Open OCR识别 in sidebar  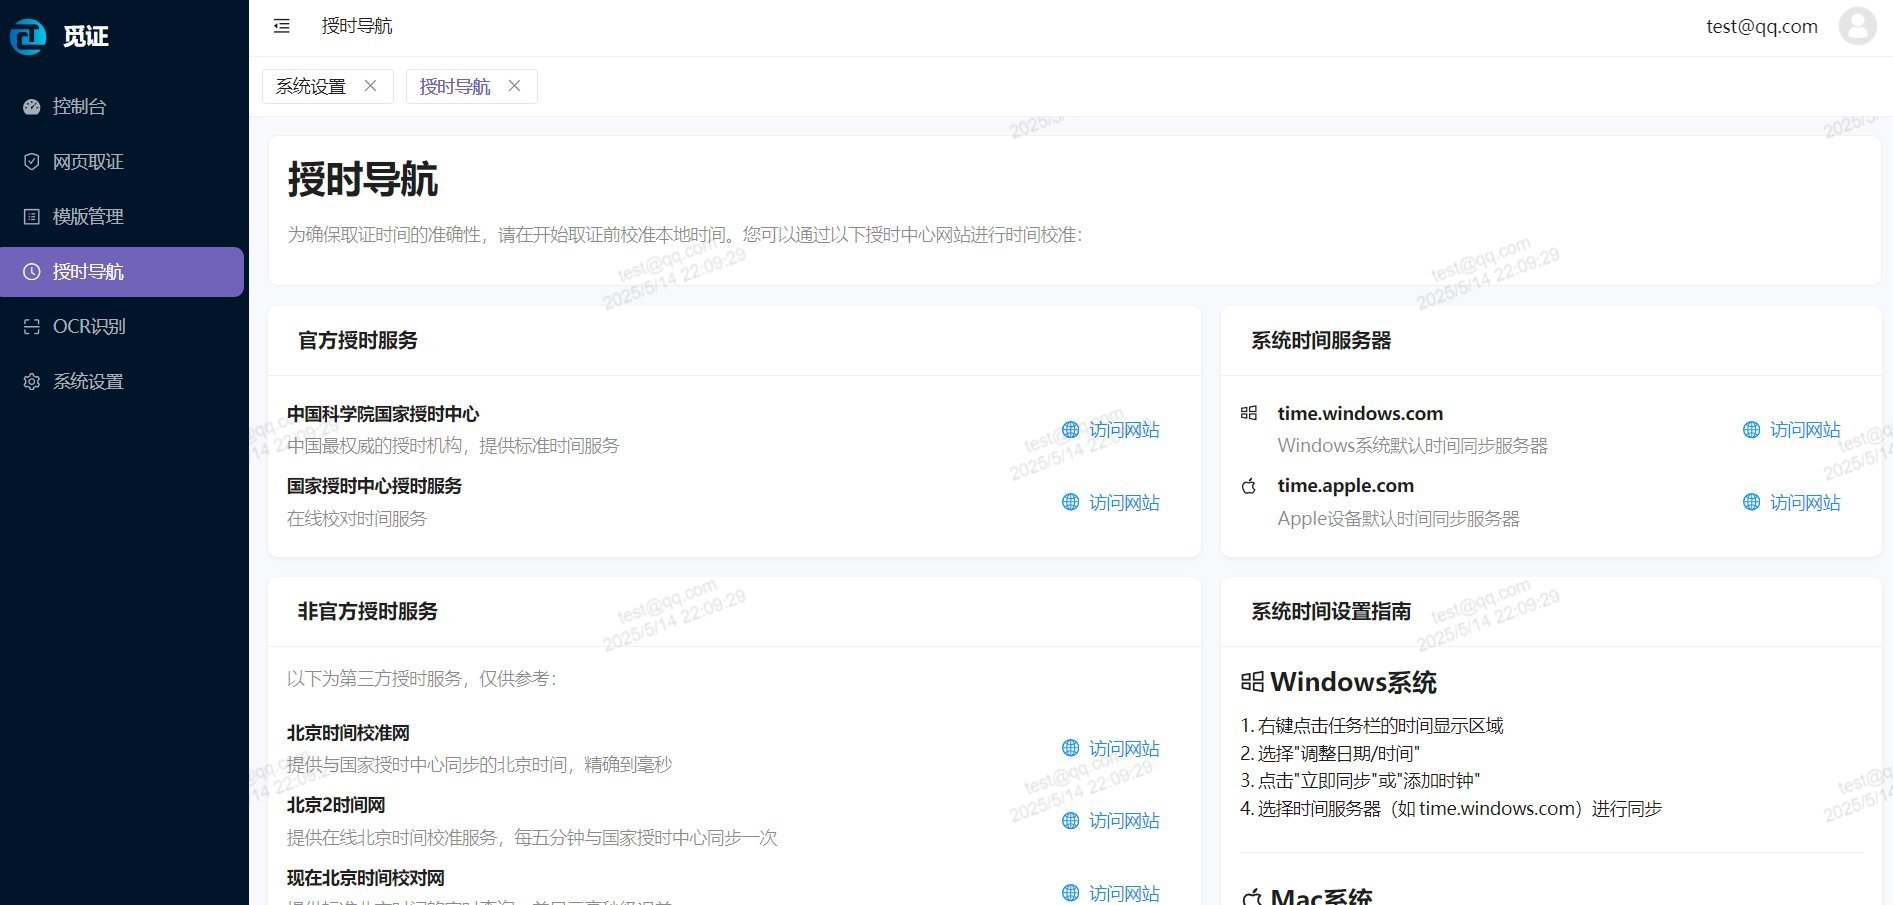click(x=89, y=326)
